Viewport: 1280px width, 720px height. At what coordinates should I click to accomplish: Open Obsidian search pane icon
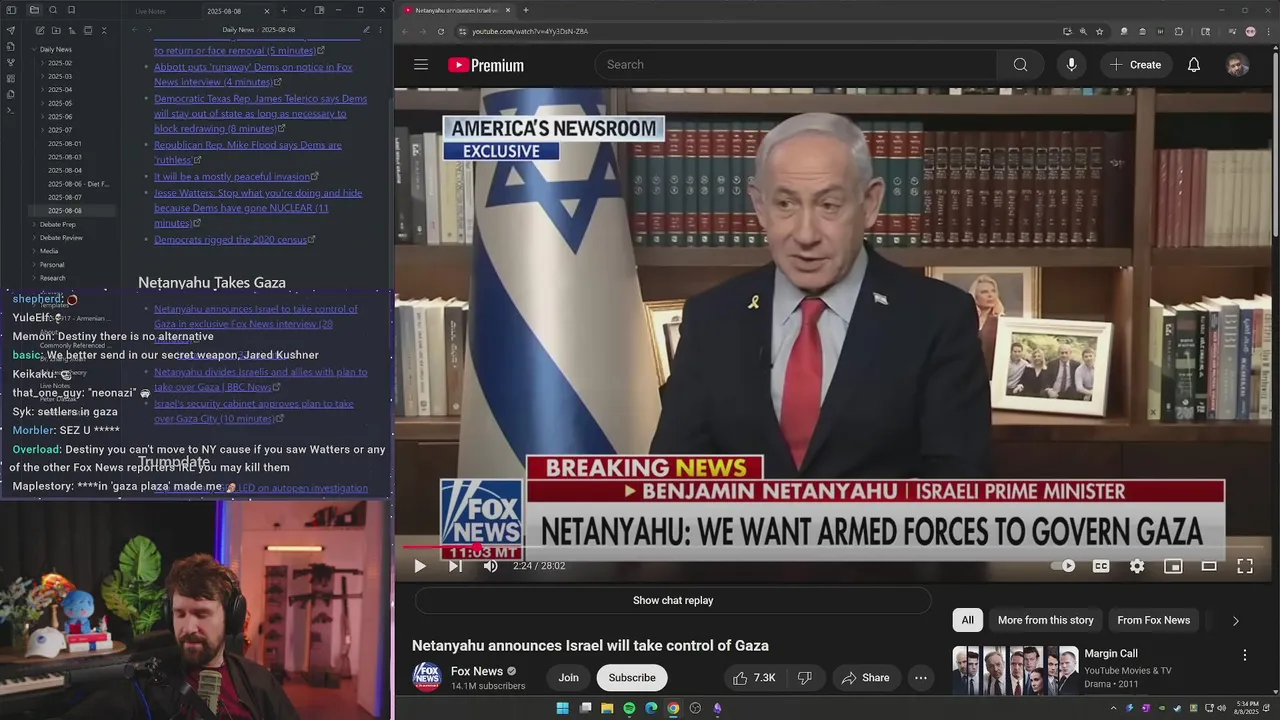tap(53, 10)
